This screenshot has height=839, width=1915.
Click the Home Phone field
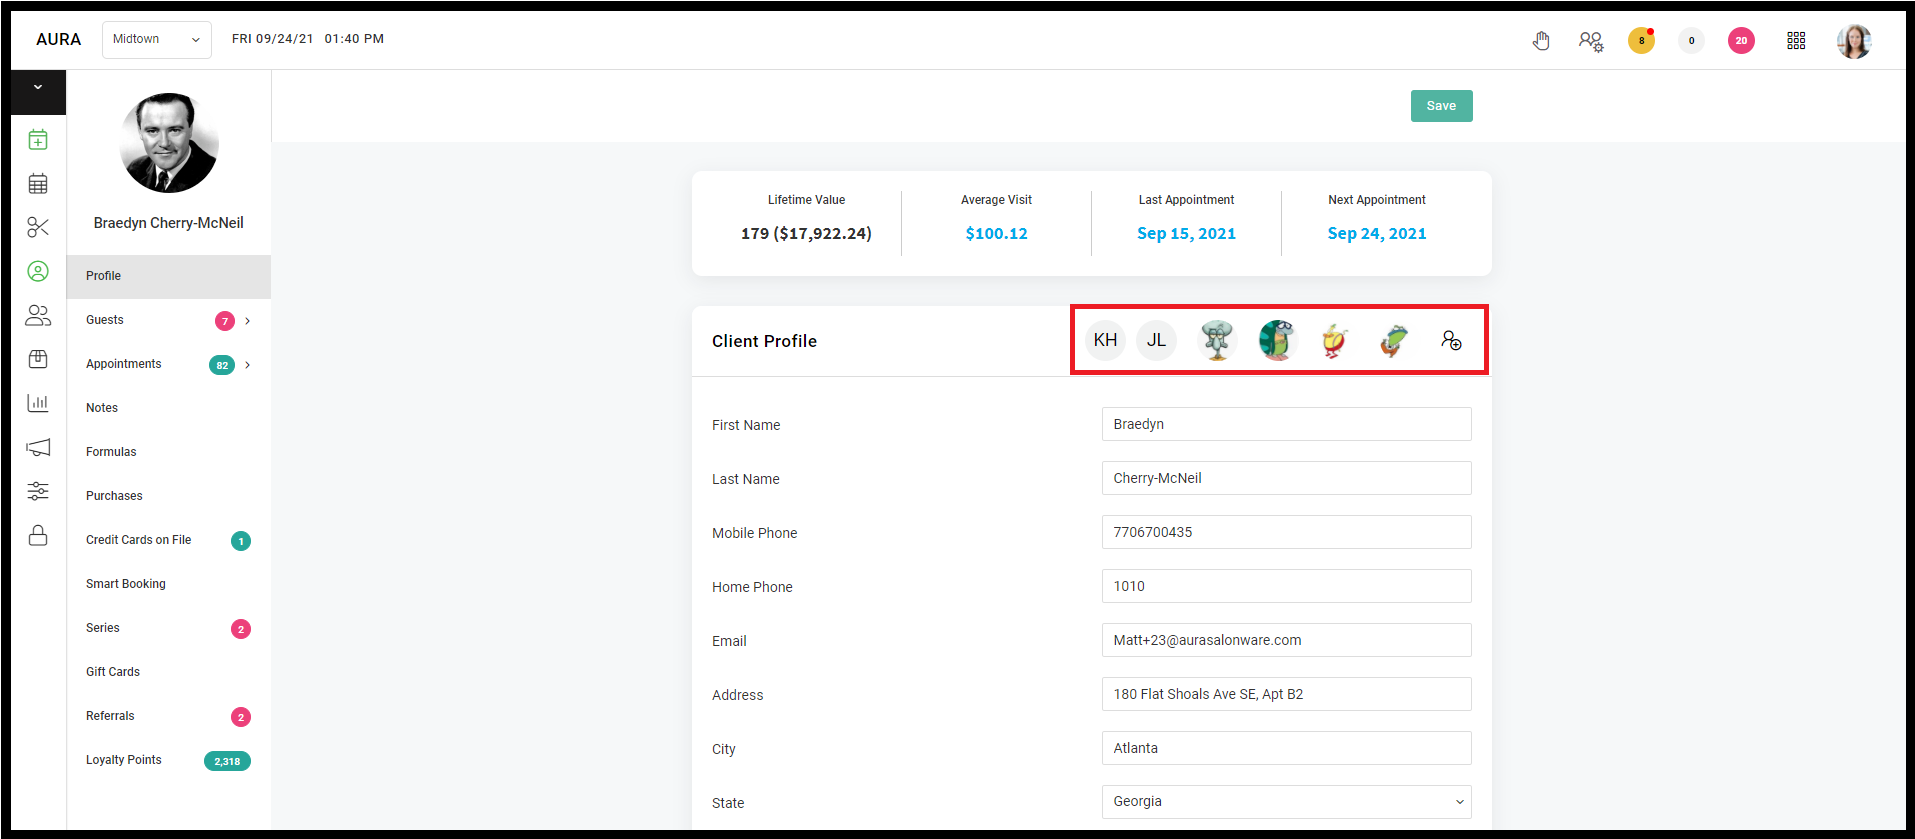(x=1286, y=586)
